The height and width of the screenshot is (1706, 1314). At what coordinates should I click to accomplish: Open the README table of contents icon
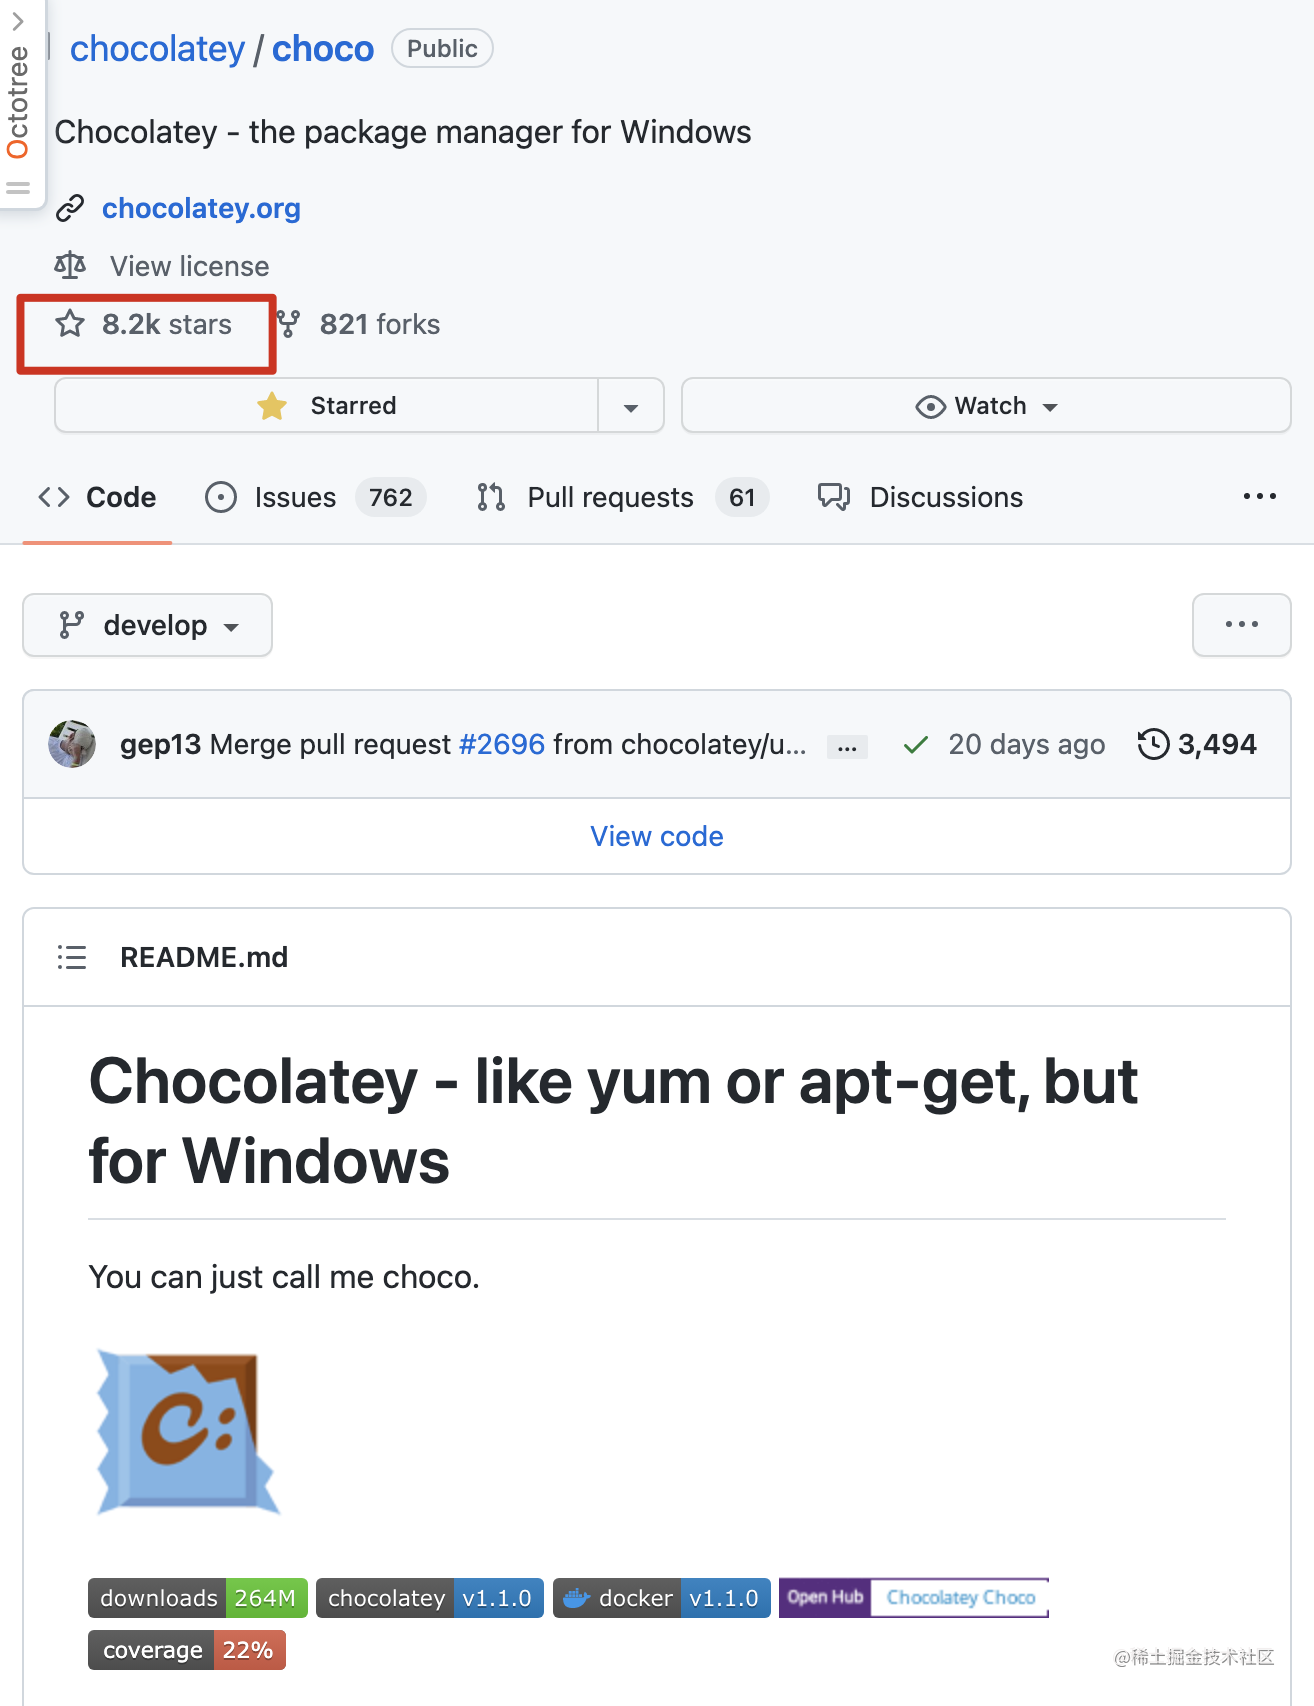point(72,957)
